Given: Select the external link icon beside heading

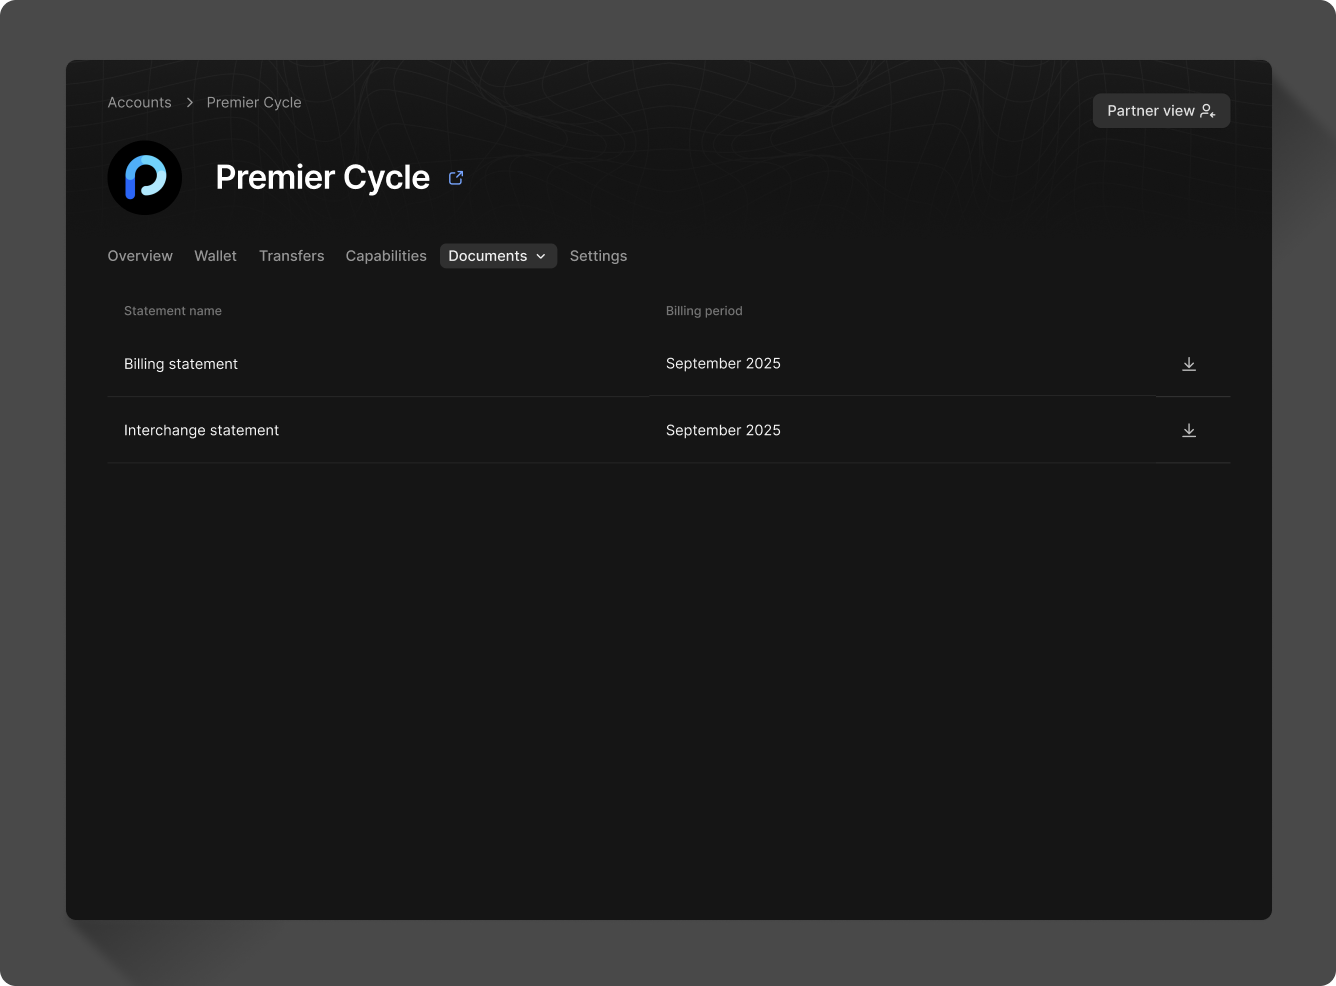Looking at the screenshot, I should coord(456,177).
